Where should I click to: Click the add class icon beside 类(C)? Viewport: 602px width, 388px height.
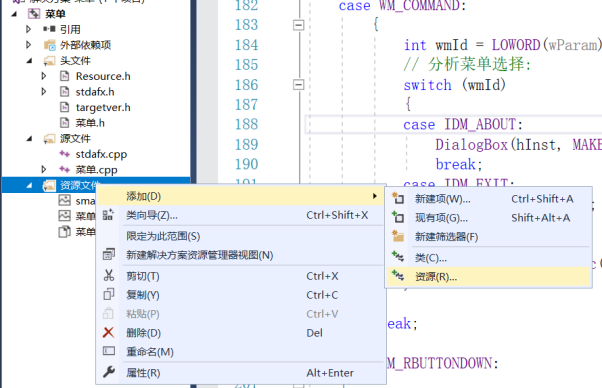pos(398,256)
